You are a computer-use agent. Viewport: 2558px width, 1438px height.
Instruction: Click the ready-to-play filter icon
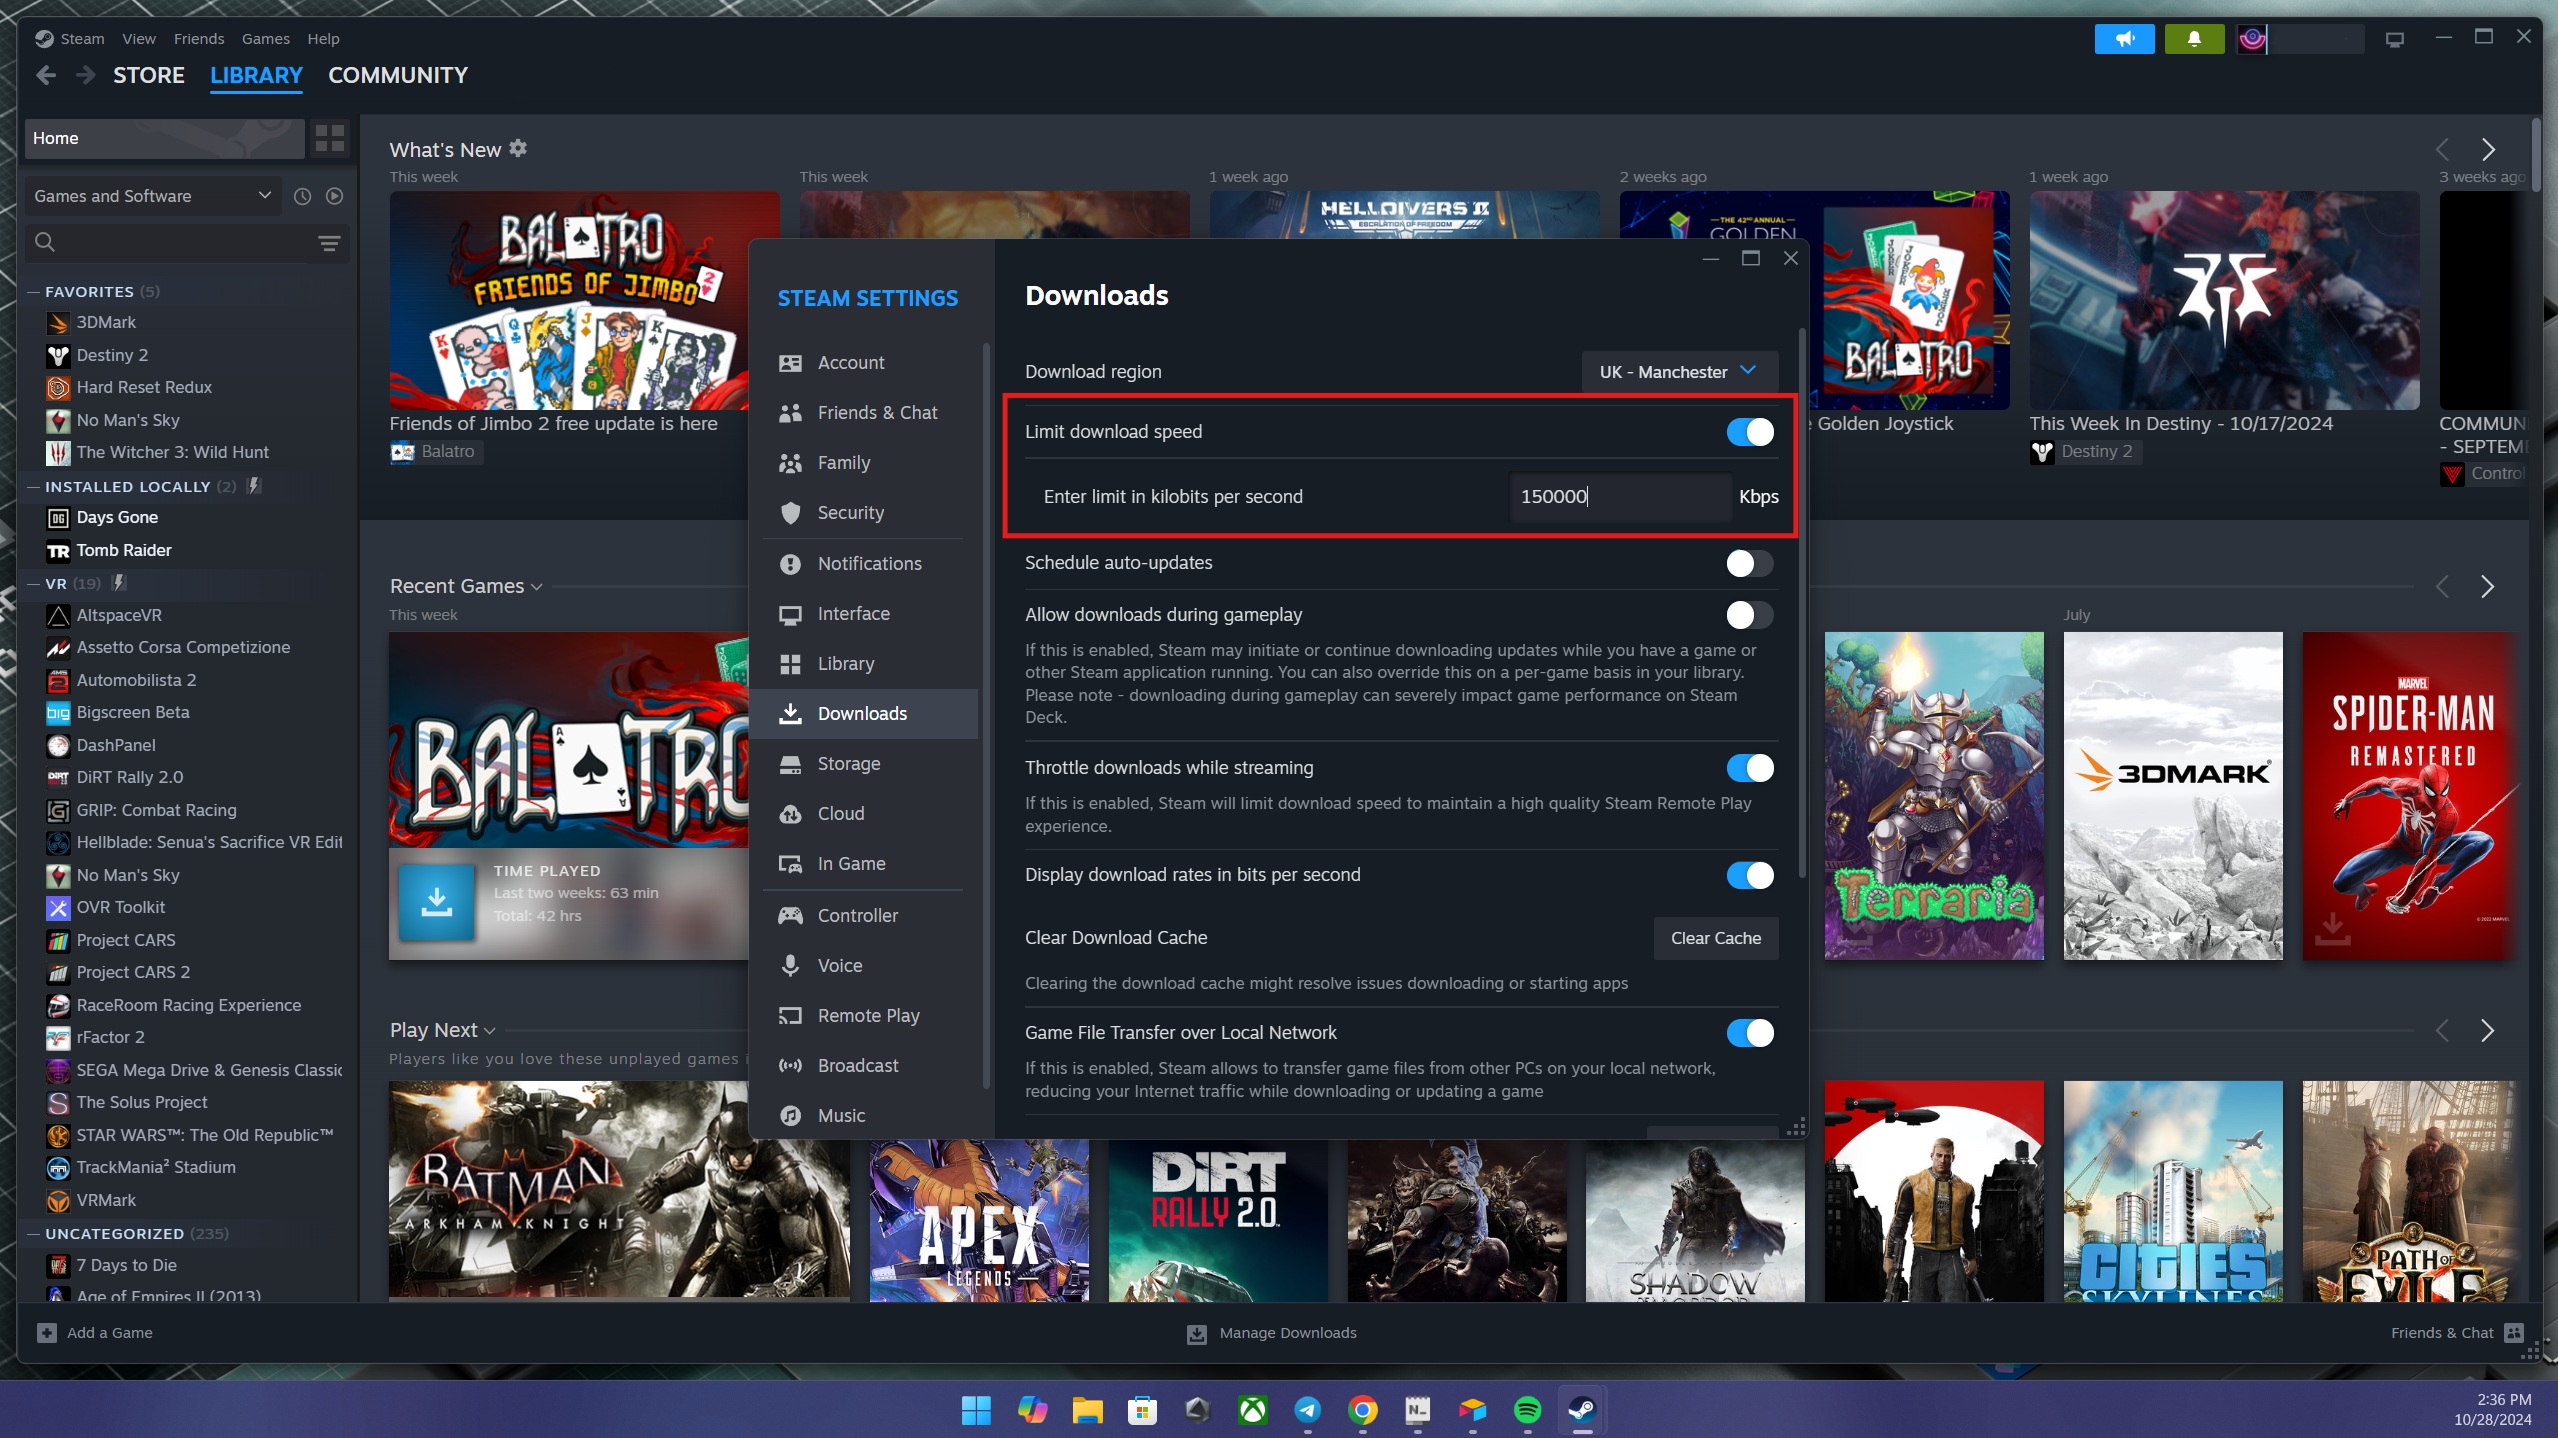(x=335, y=196)
